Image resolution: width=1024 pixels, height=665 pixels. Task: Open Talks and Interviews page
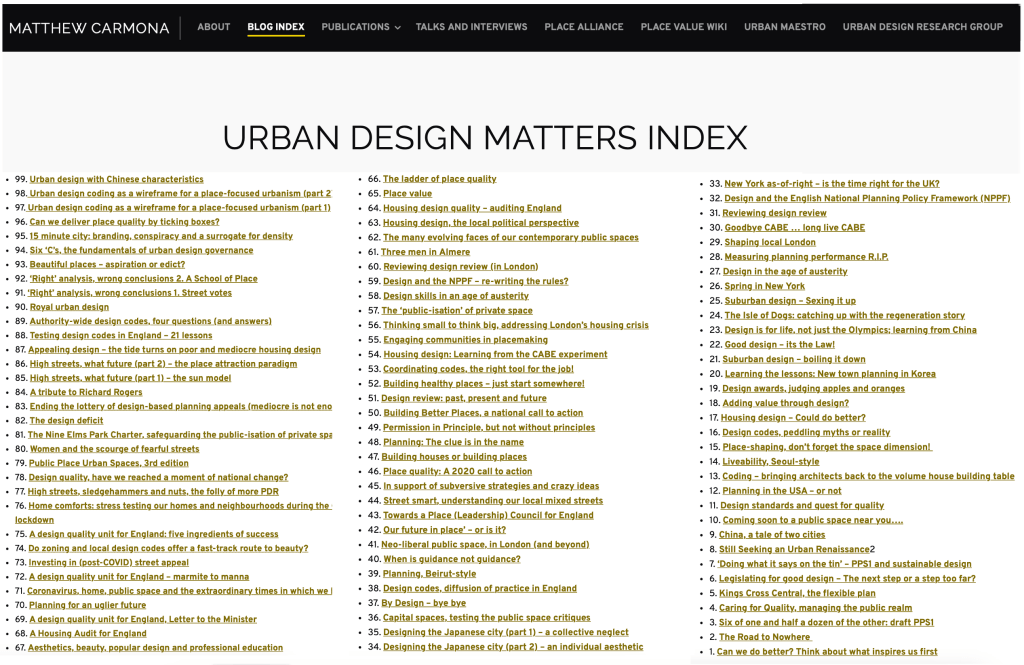coord(471,27)
